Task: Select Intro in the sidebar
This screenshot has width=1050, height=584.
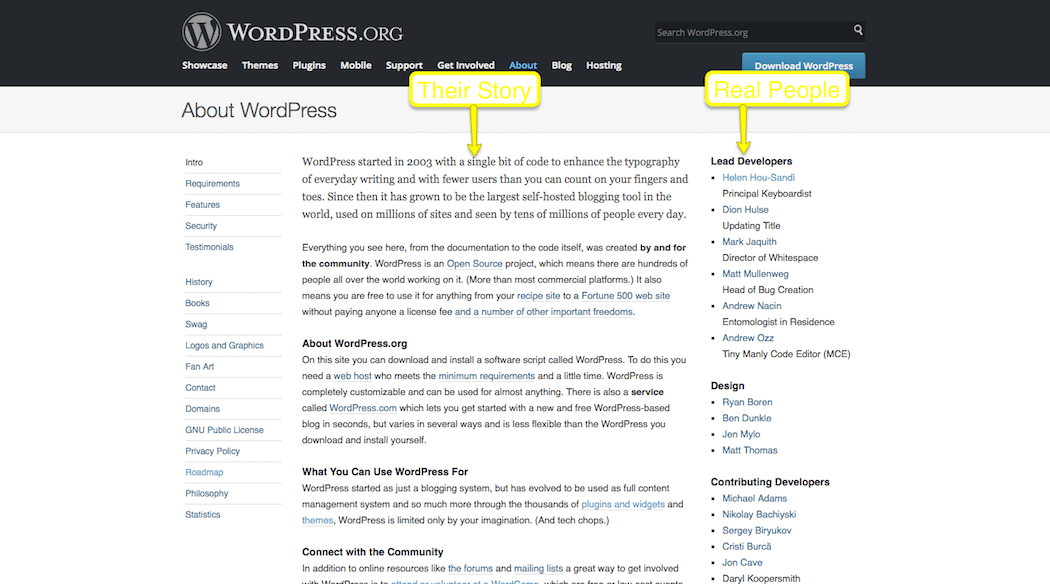Action: click(194, 163)
